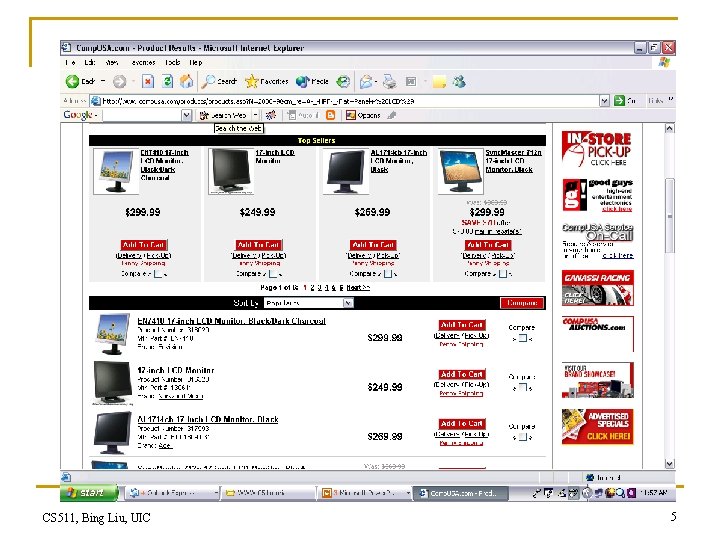
Task: Click the Google toolbar Search Web button
Action: (x=223, y=115)
